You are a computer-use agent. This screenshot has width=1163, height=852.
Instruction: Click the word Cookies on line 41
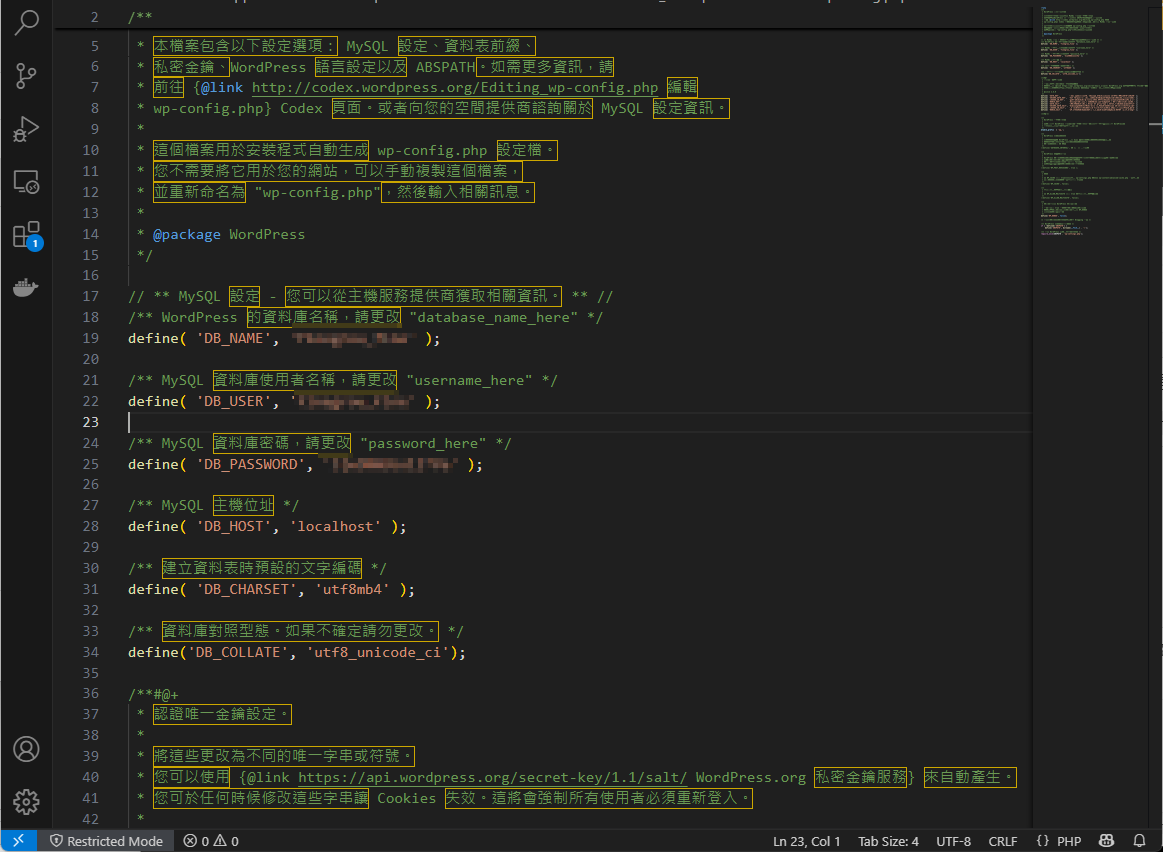[x=406, y=799]
